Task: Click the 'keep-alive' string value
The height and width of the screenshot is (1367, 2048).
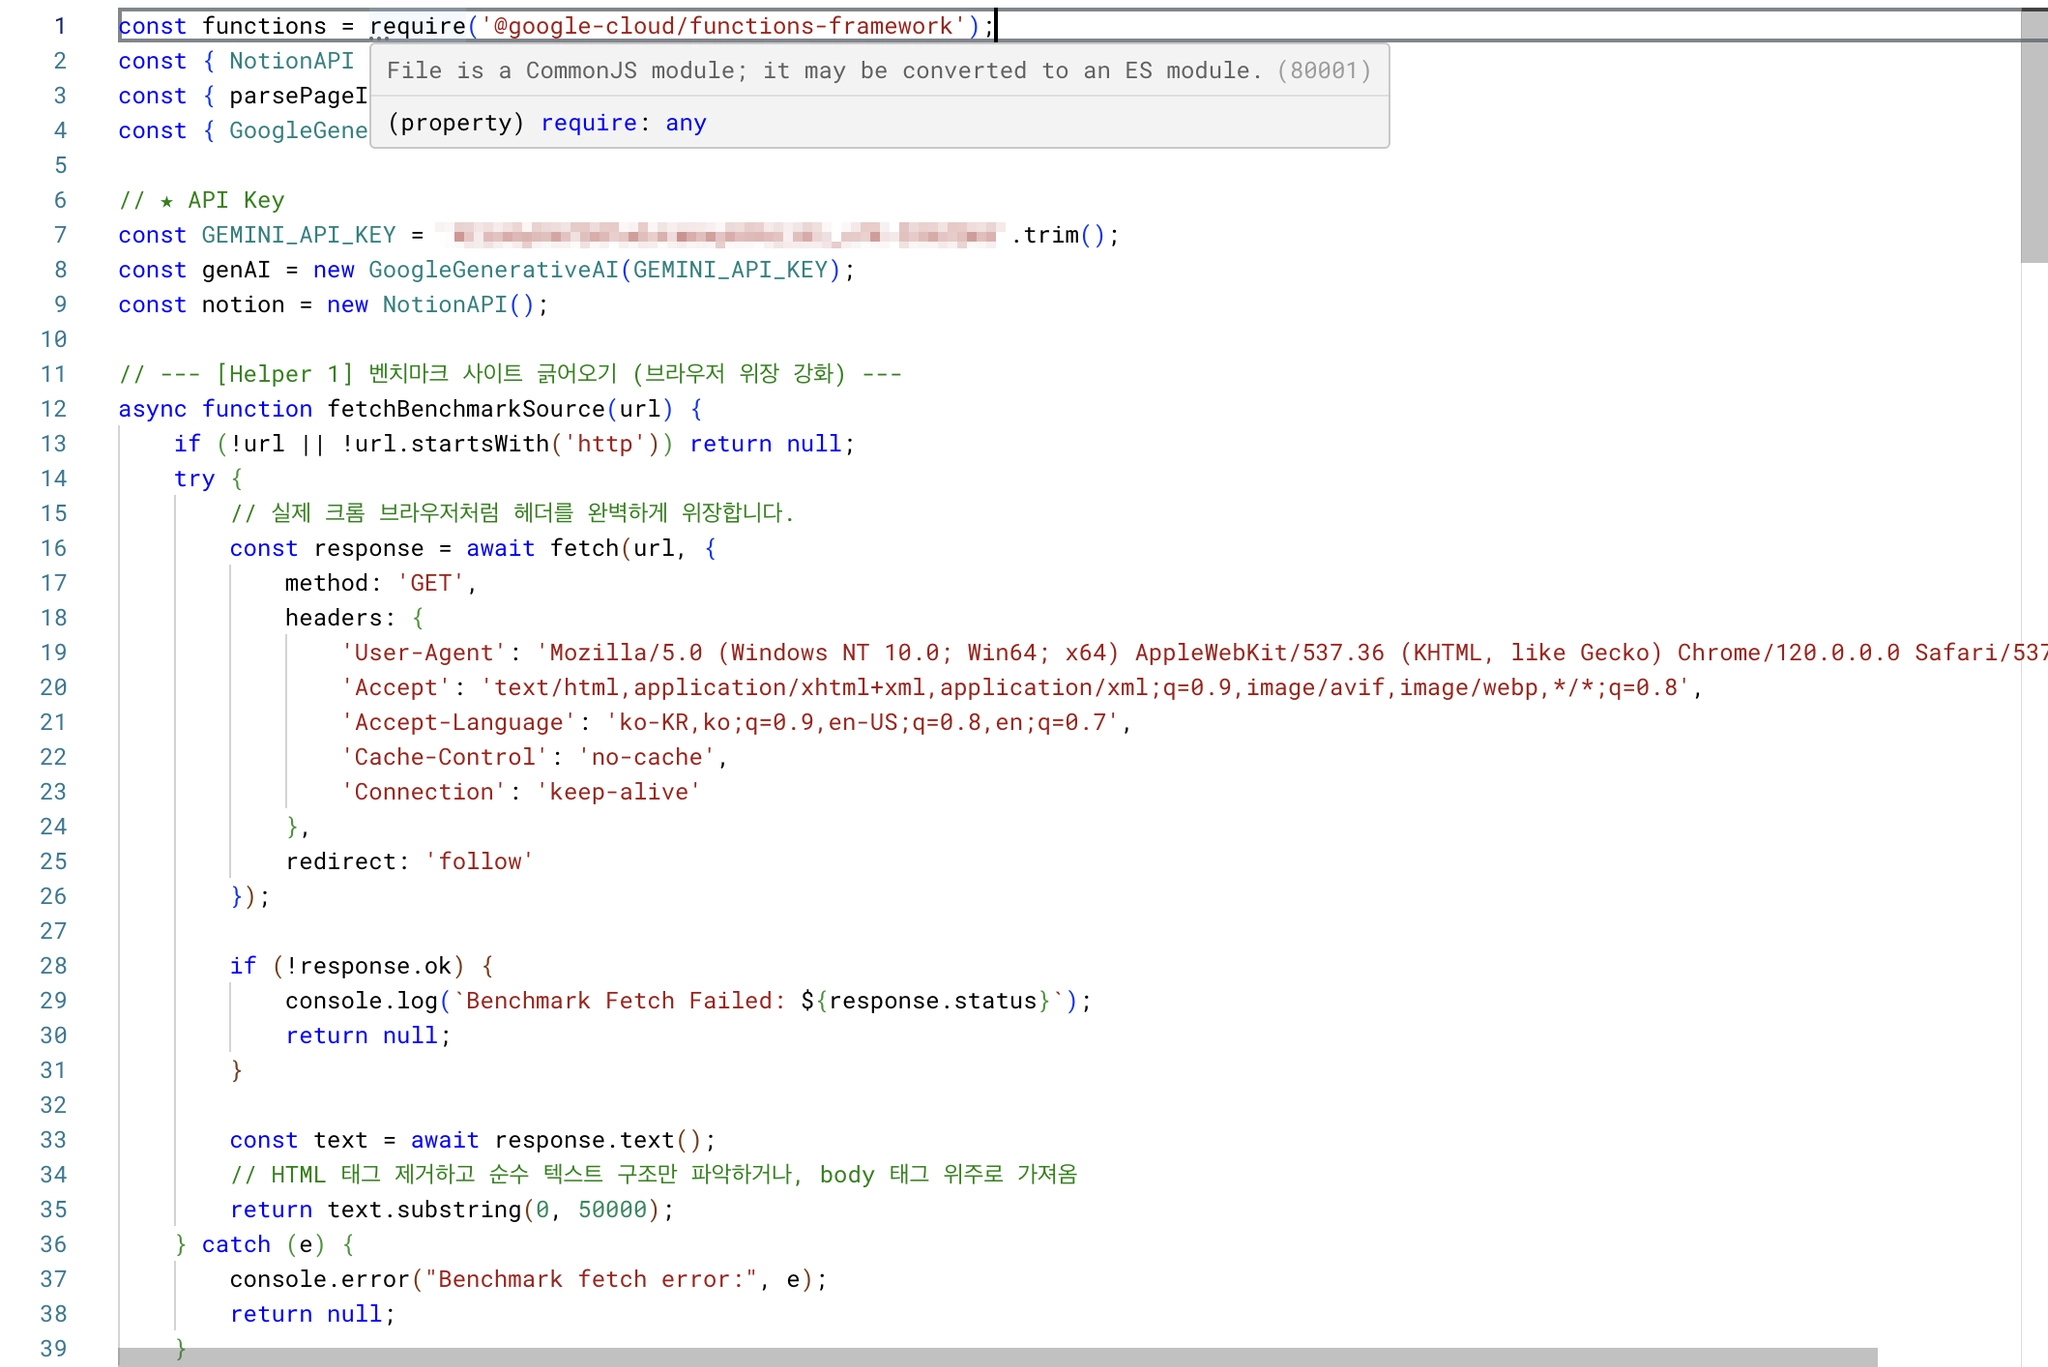Action: pyautogui.click(x=618, y=792)
